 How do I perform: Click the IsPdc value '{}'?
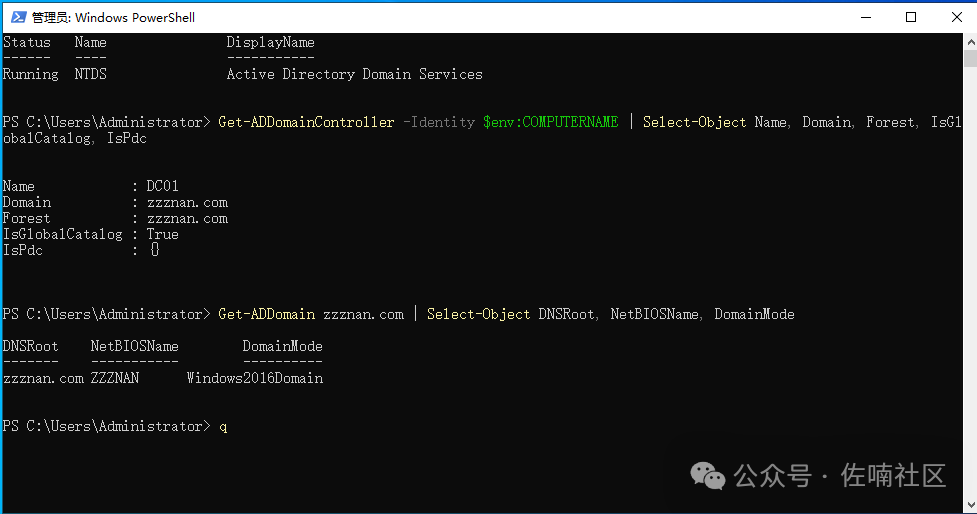pos(155,250)
